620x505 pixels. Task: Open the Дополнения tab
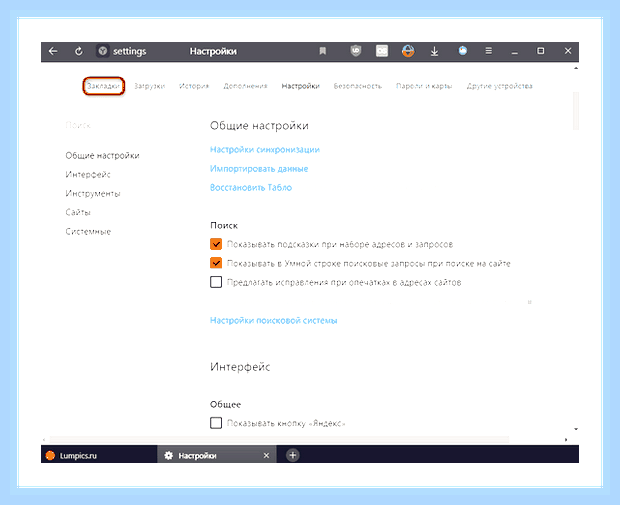pos(245,86)
